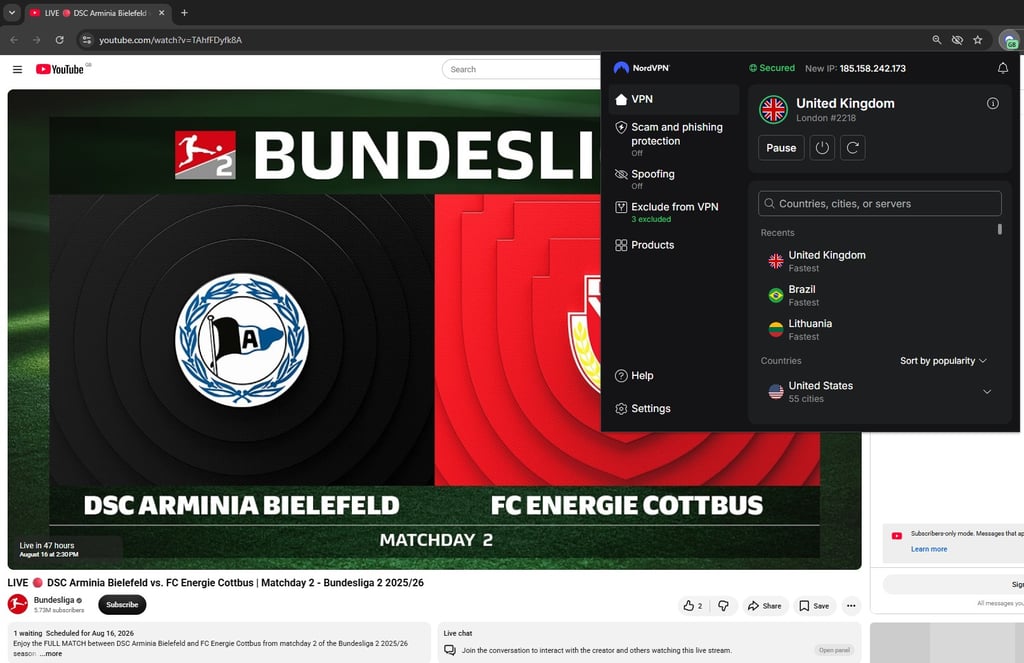Open more actions three-dot menu
1024x663 pixels.
click(851, 606)
